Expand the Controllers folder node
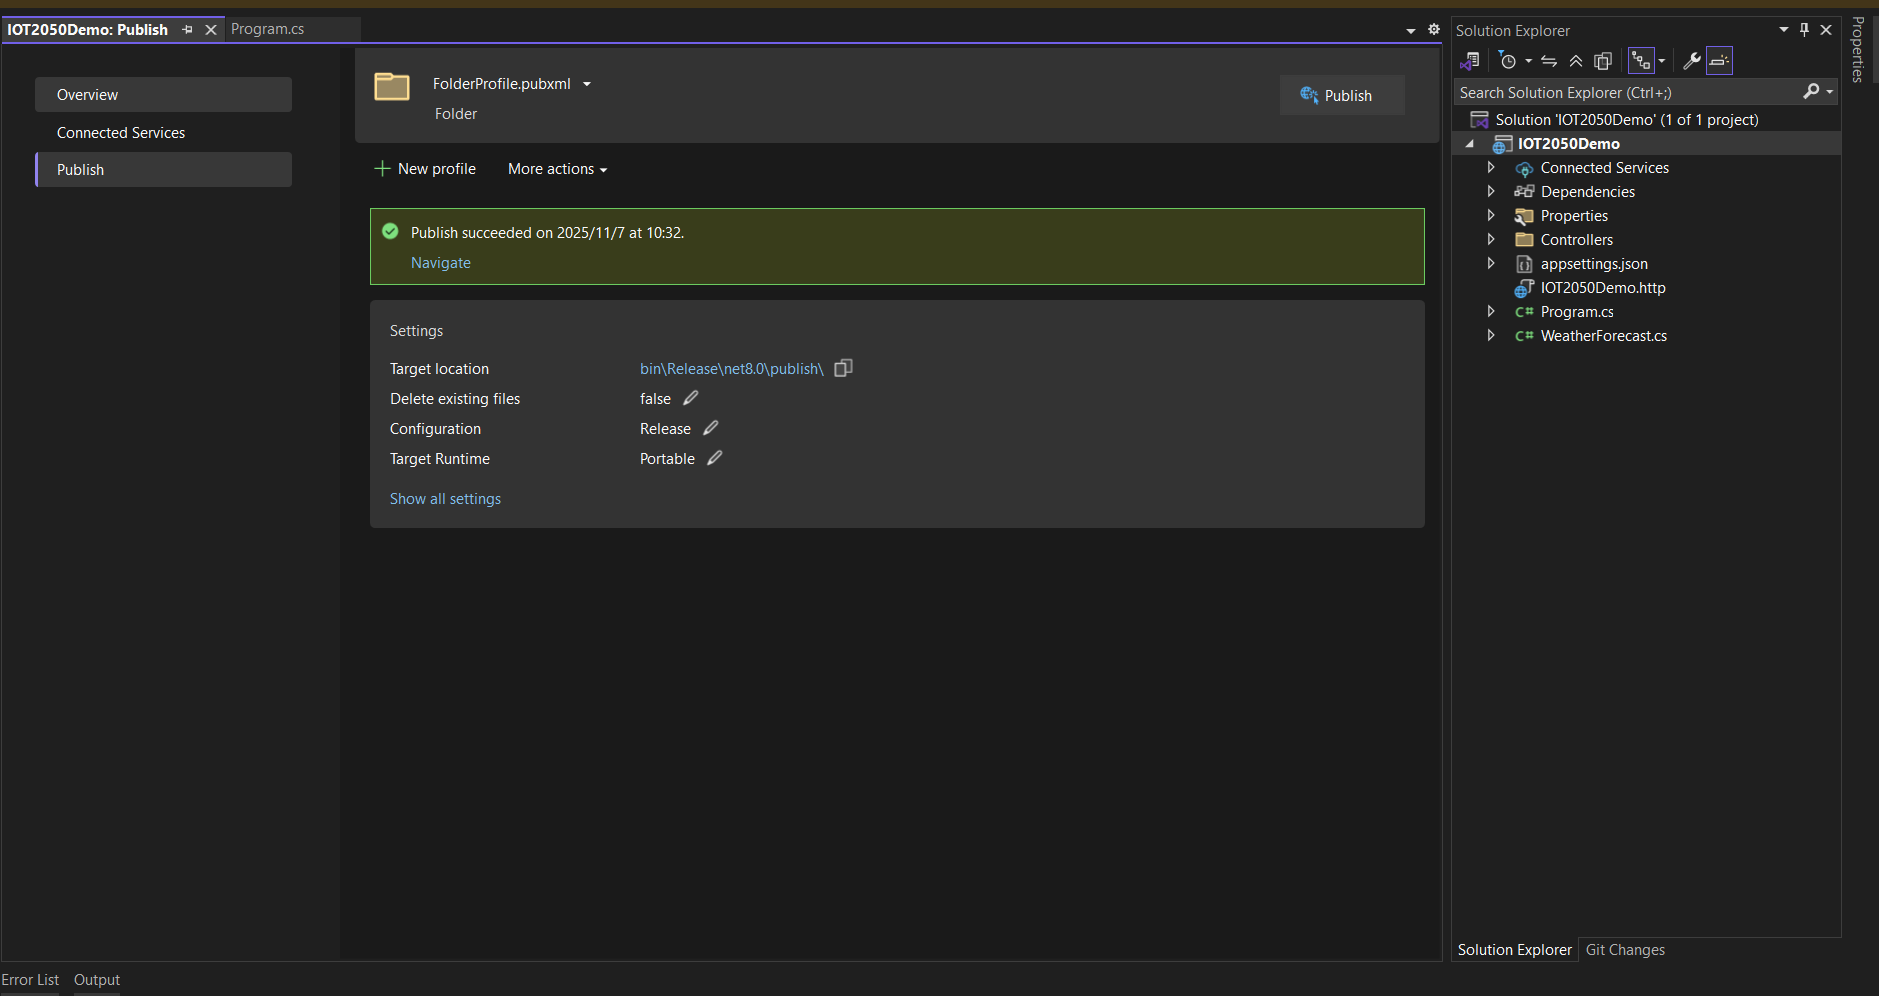 click(x=1491, y=240)
